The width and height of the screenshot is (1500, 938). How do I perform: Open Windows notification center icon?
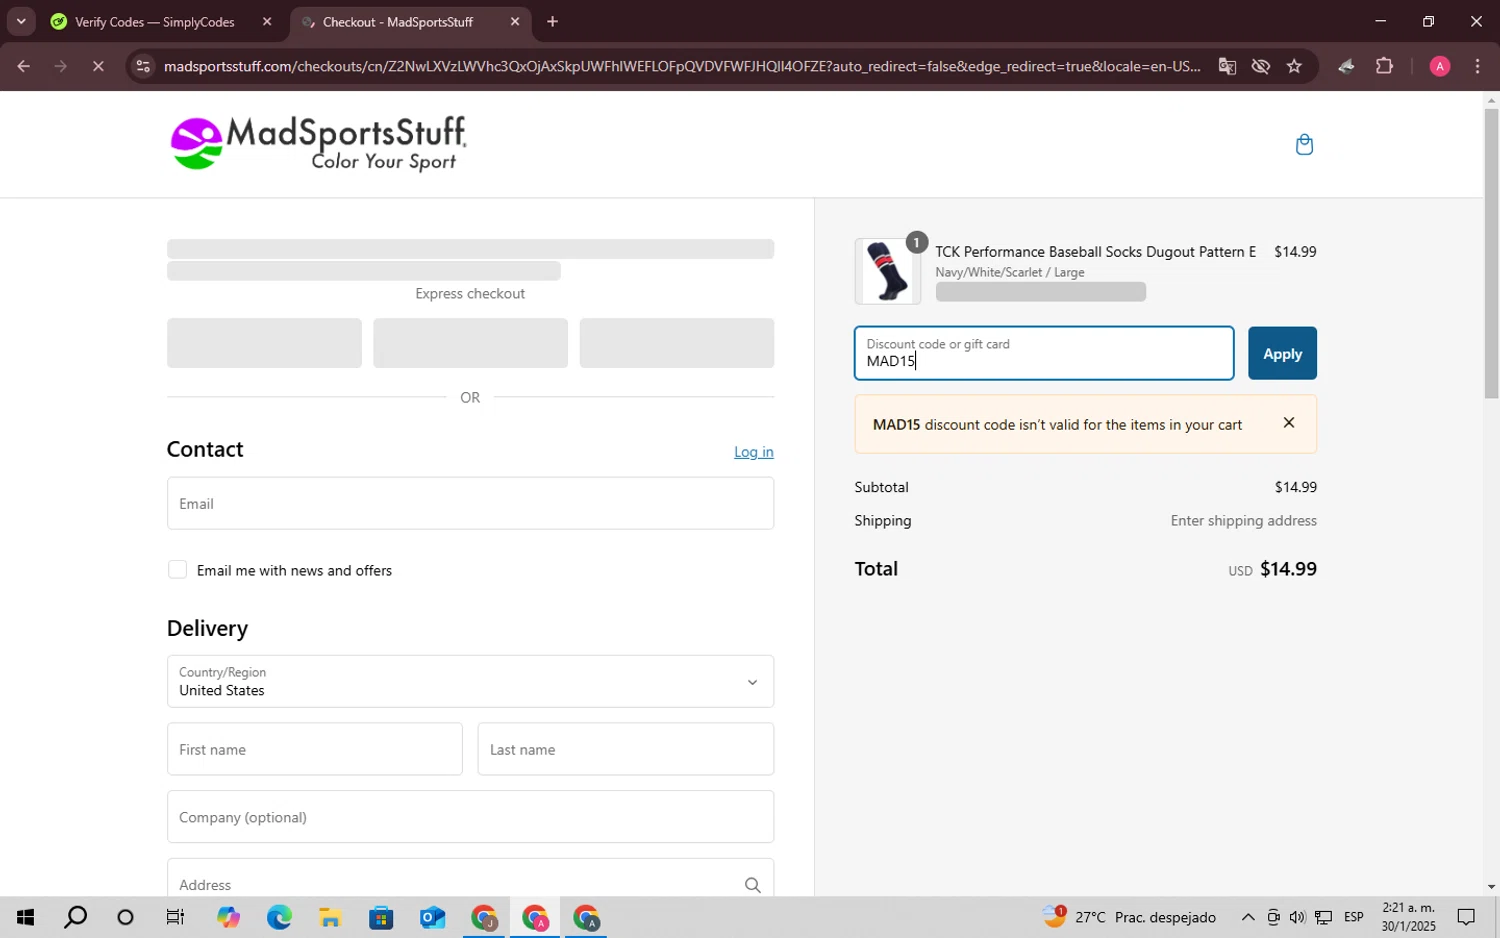[1466, 917]
